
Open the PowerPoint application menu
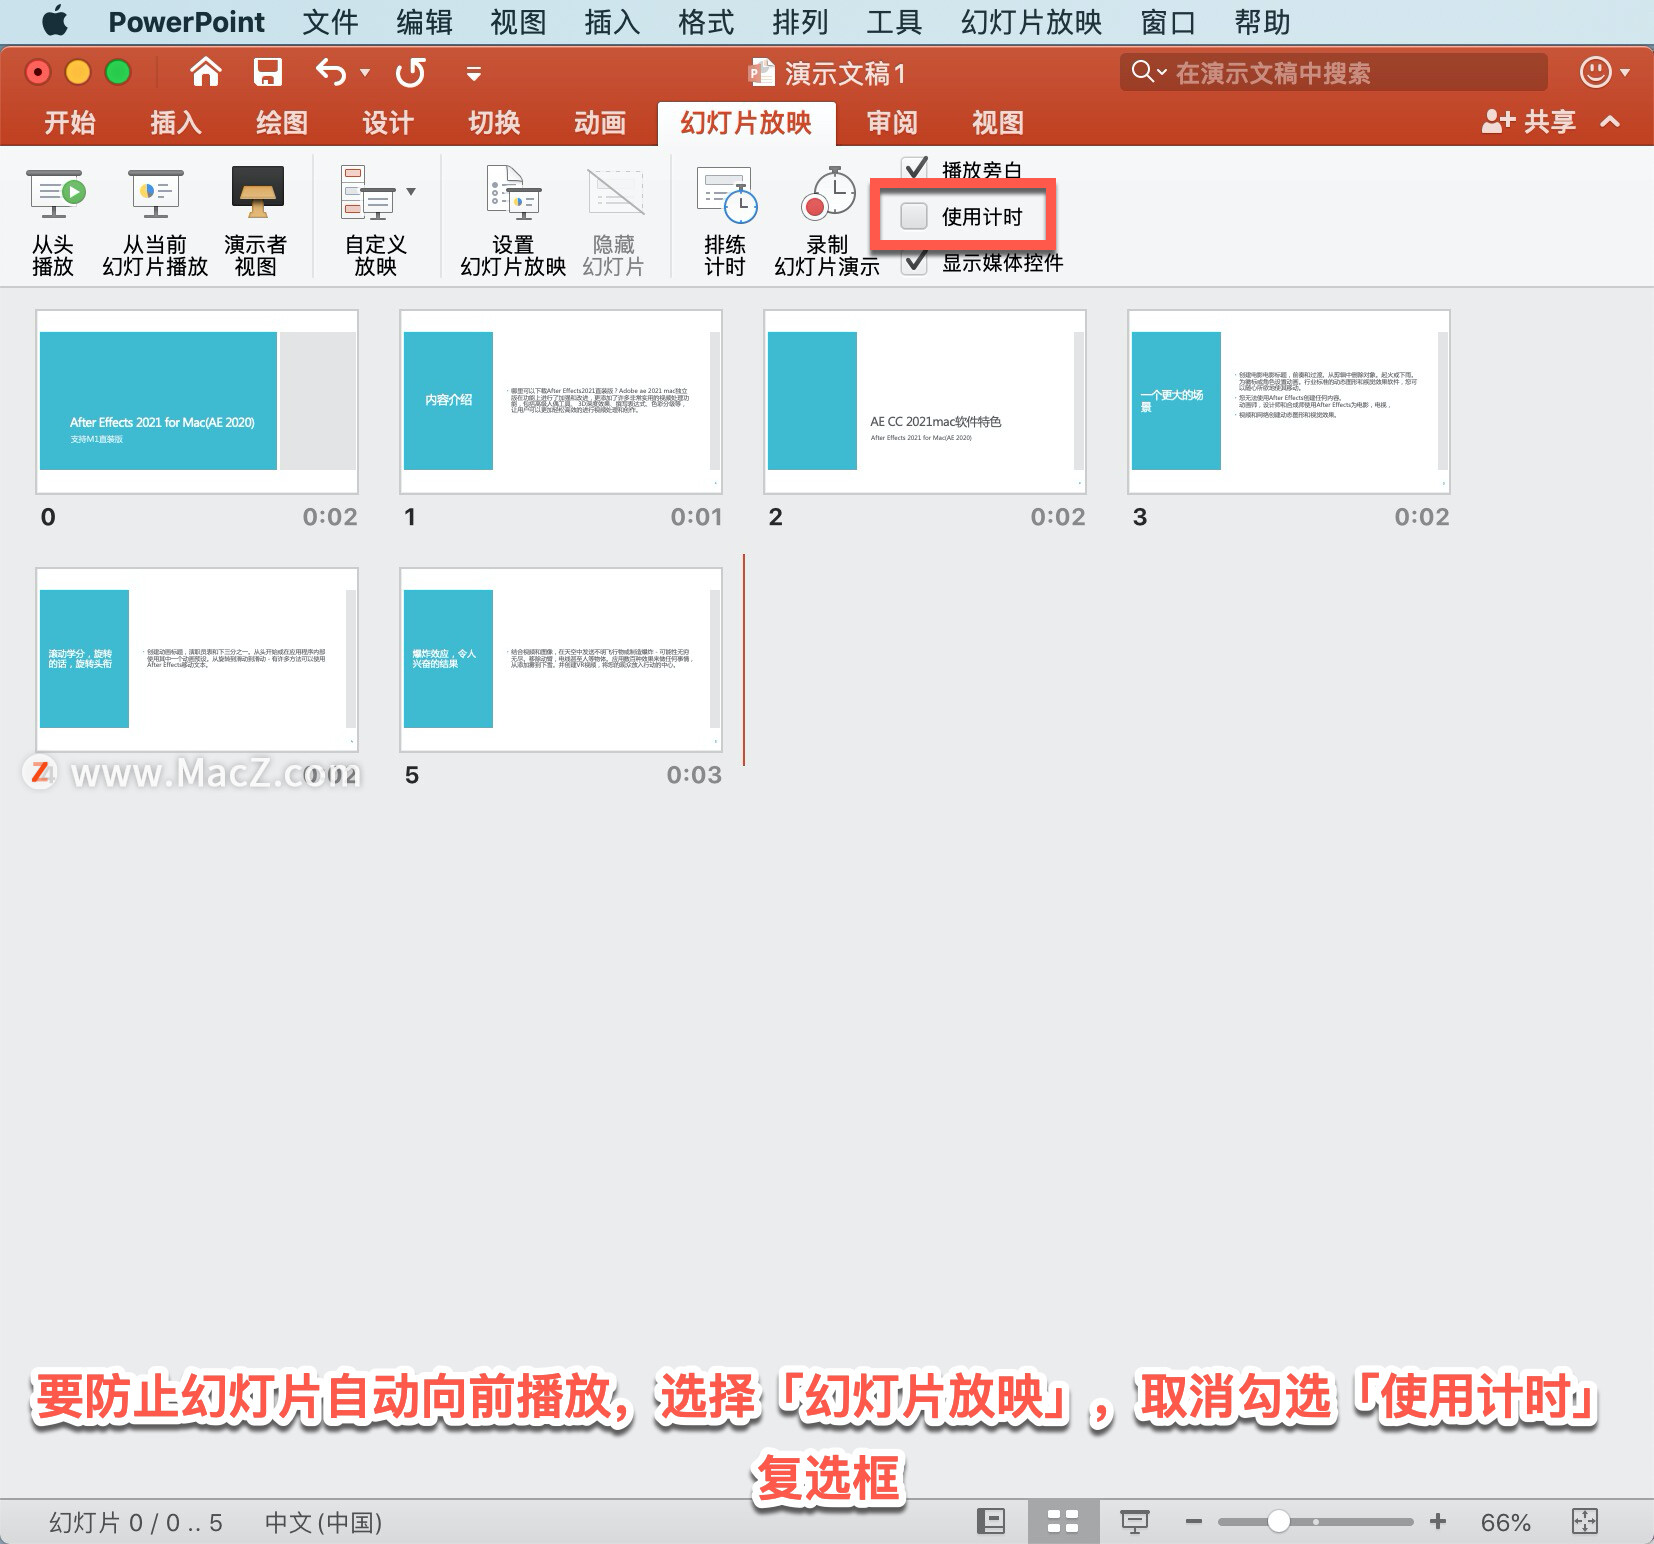(186, 21)
